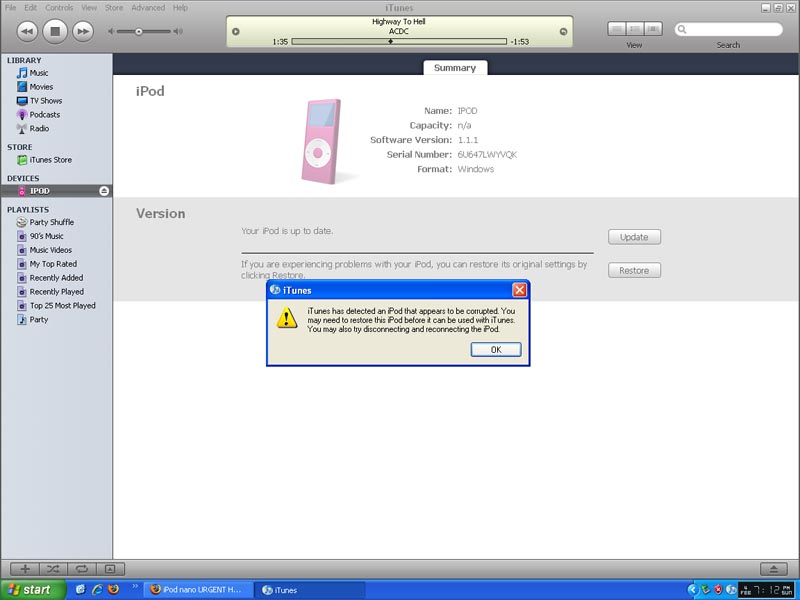
Task: Toggle album artwork display
Action: point(108,569)
